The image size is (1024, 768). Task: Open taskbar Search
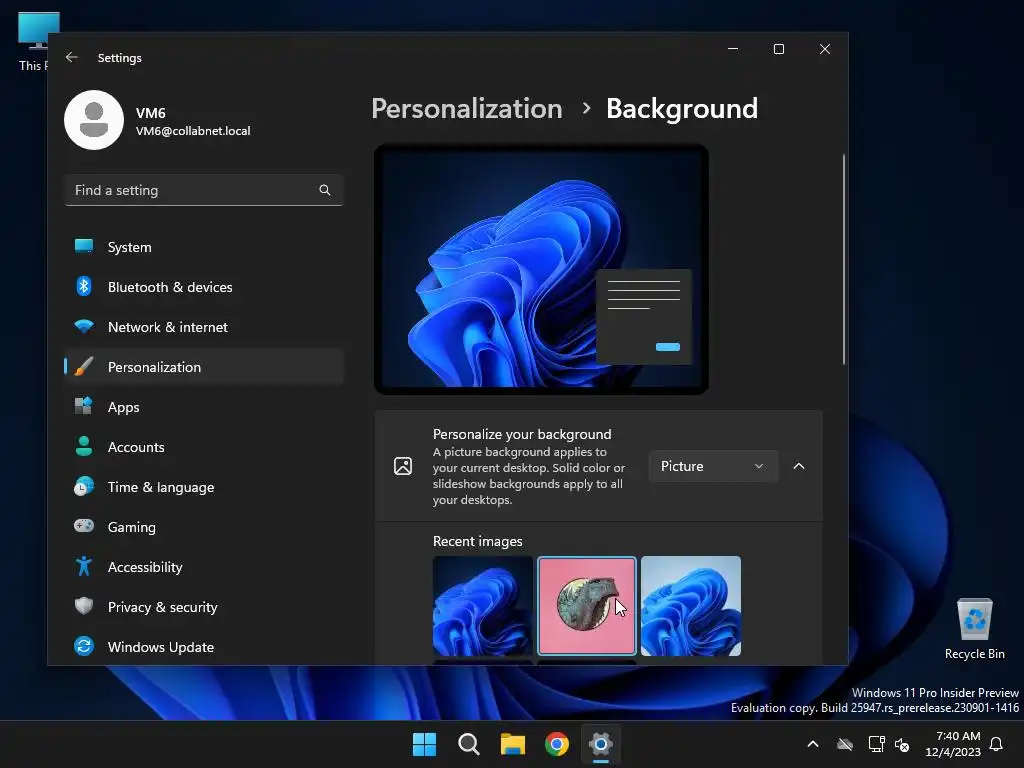tap(468, 744)
